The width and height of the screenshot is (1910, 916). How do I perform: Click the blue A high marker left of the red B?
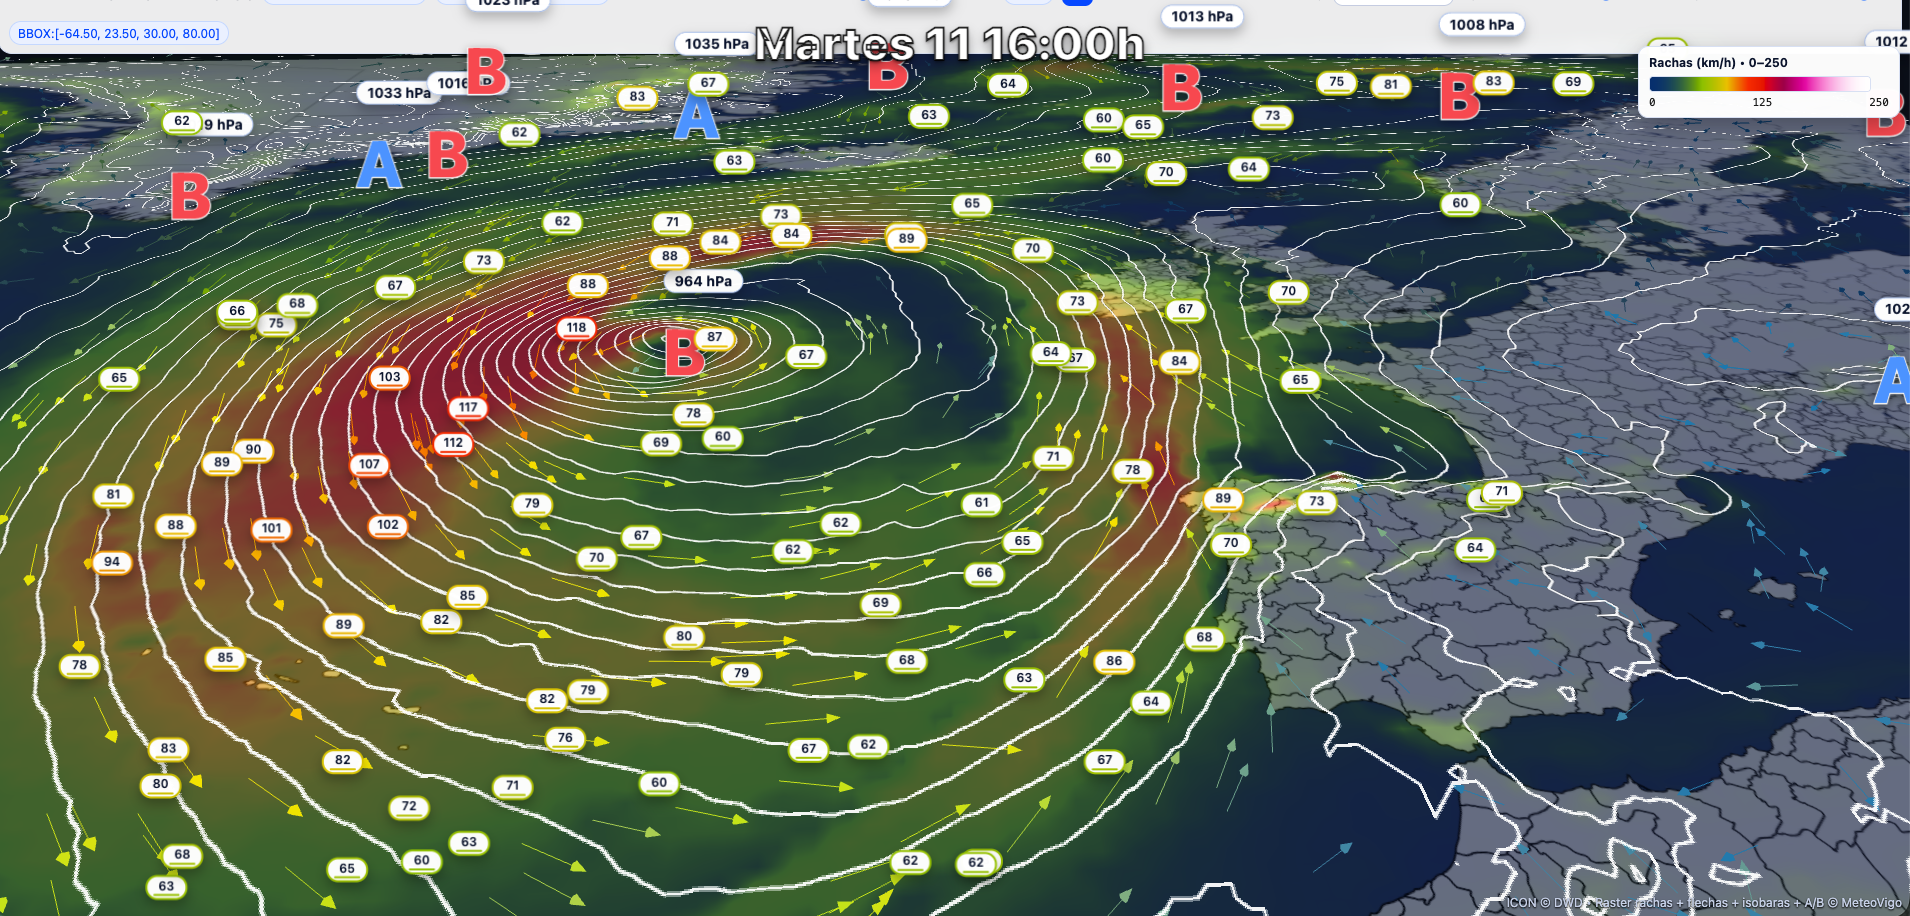(379, 165)
